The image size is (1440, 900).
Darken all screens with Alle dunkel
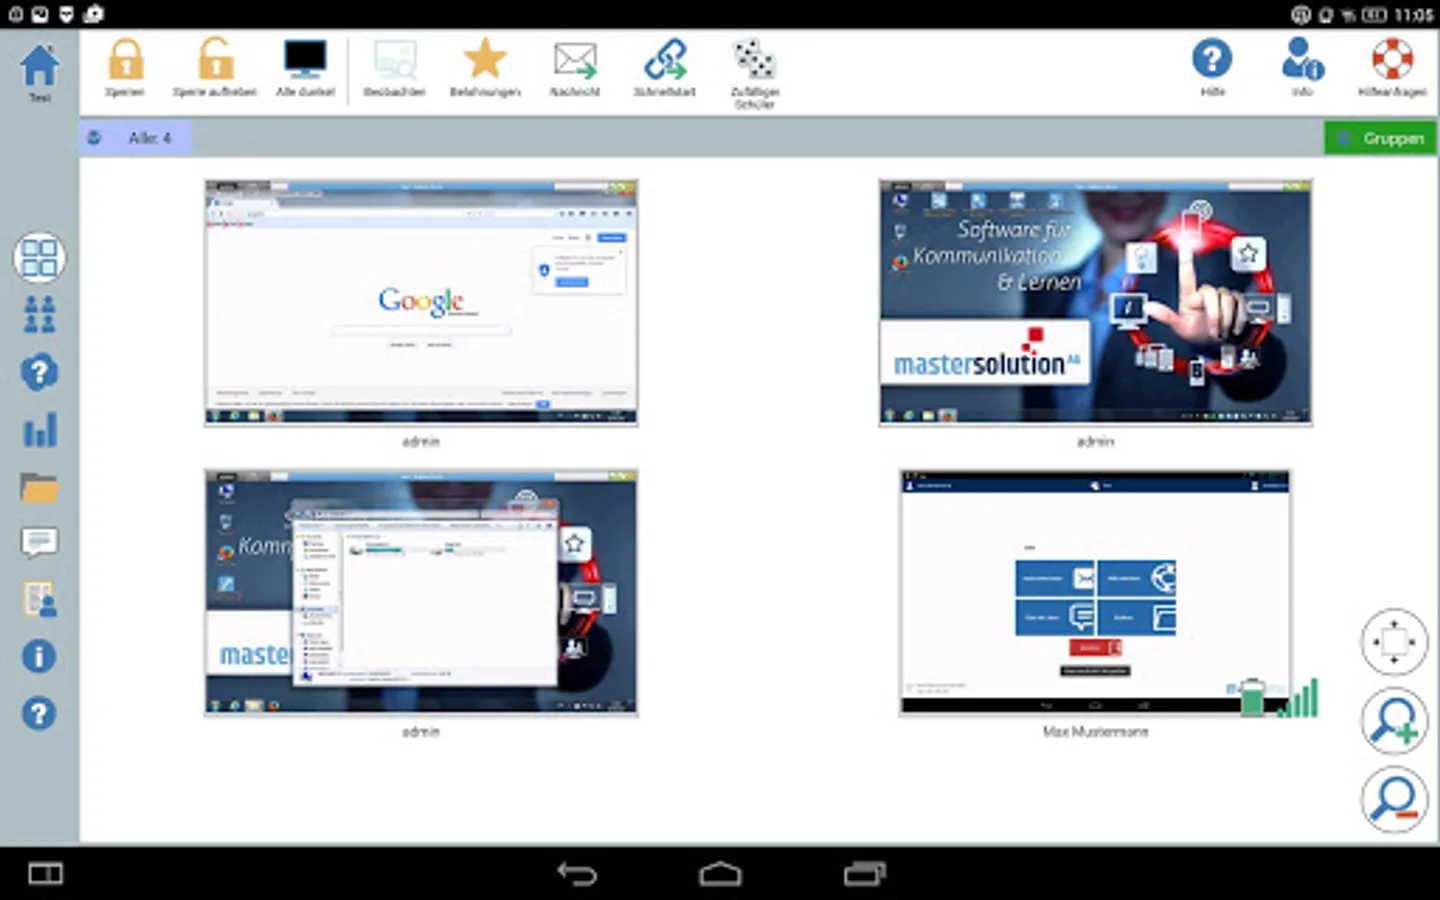(x=305, y=67)
